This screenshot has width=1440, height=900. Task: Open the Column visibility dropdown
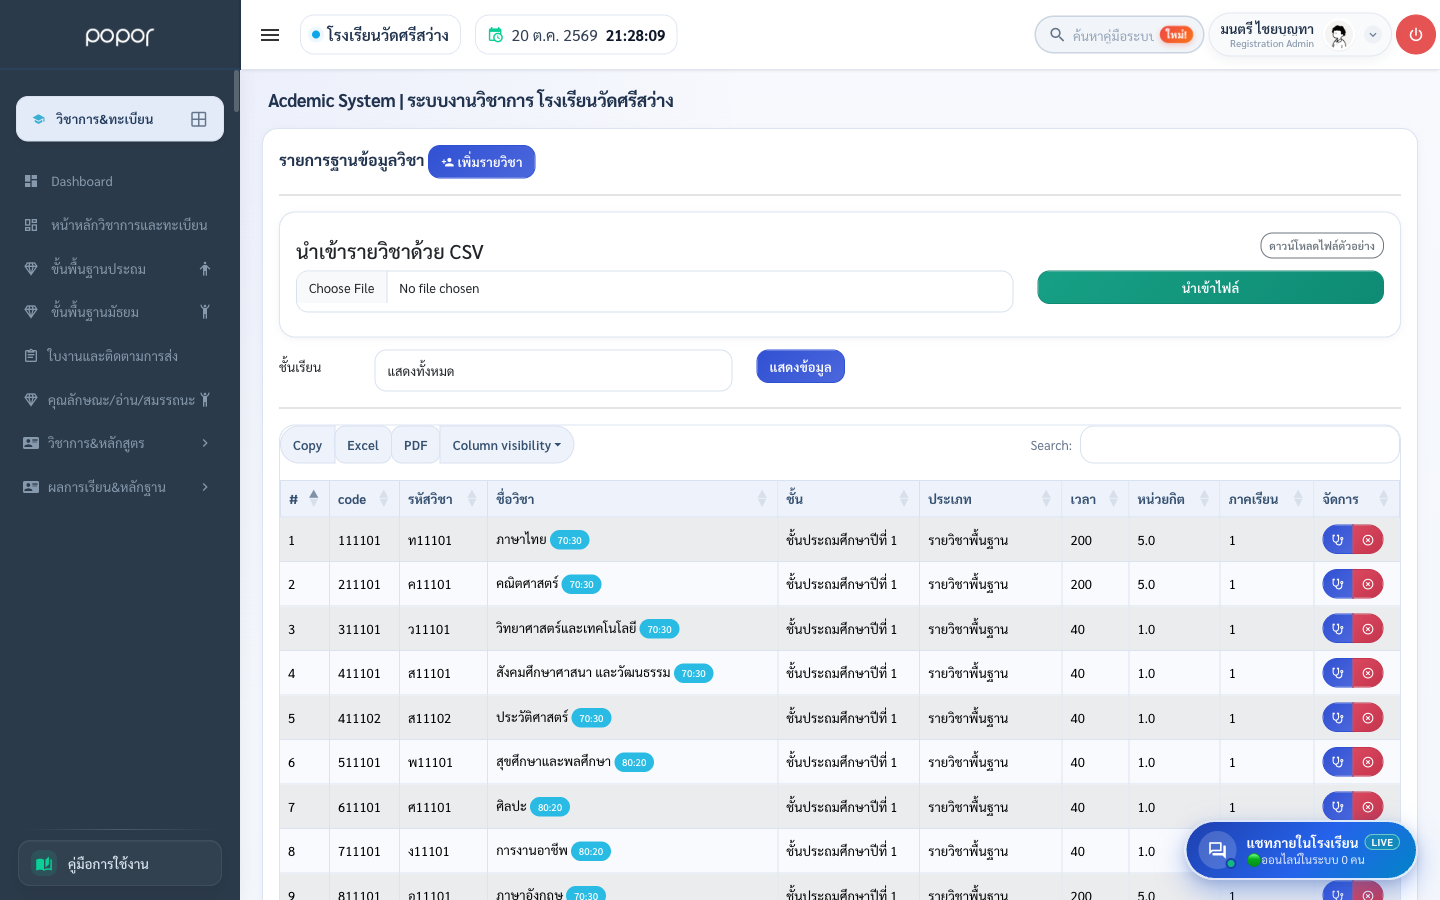coord(507,445)
